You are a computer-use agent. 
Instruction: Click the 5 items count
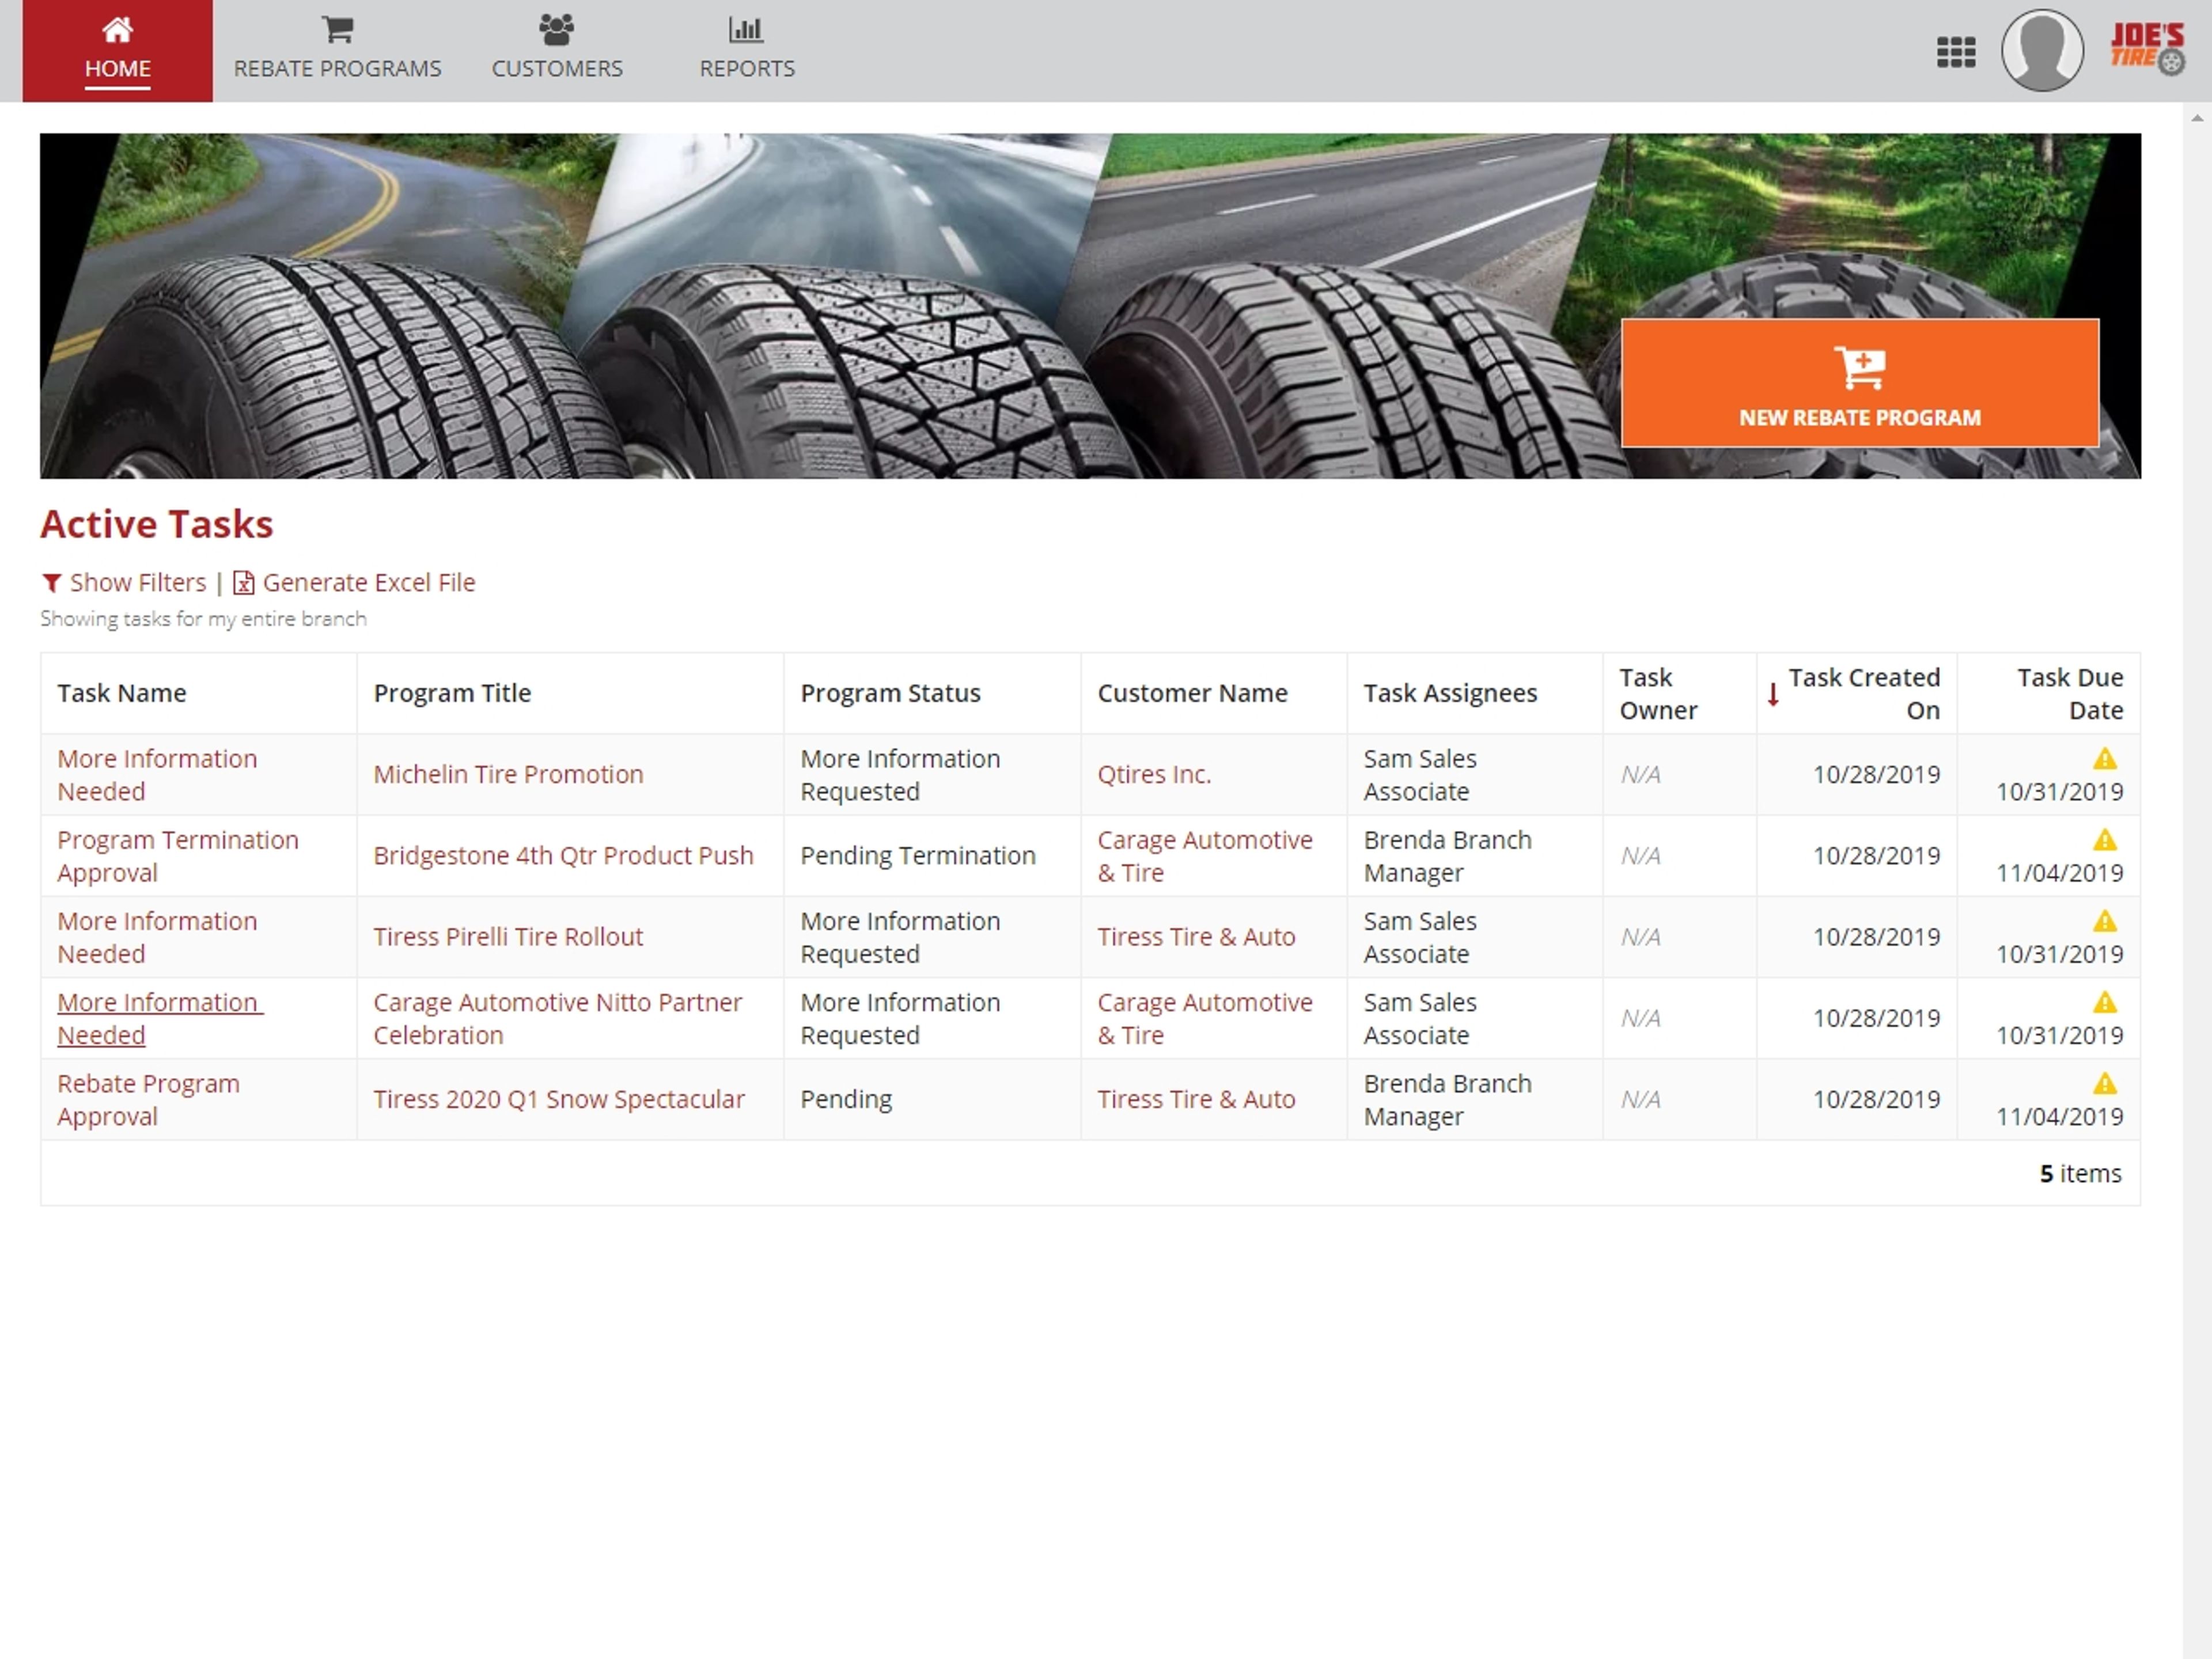[x=2080, y=1173]
